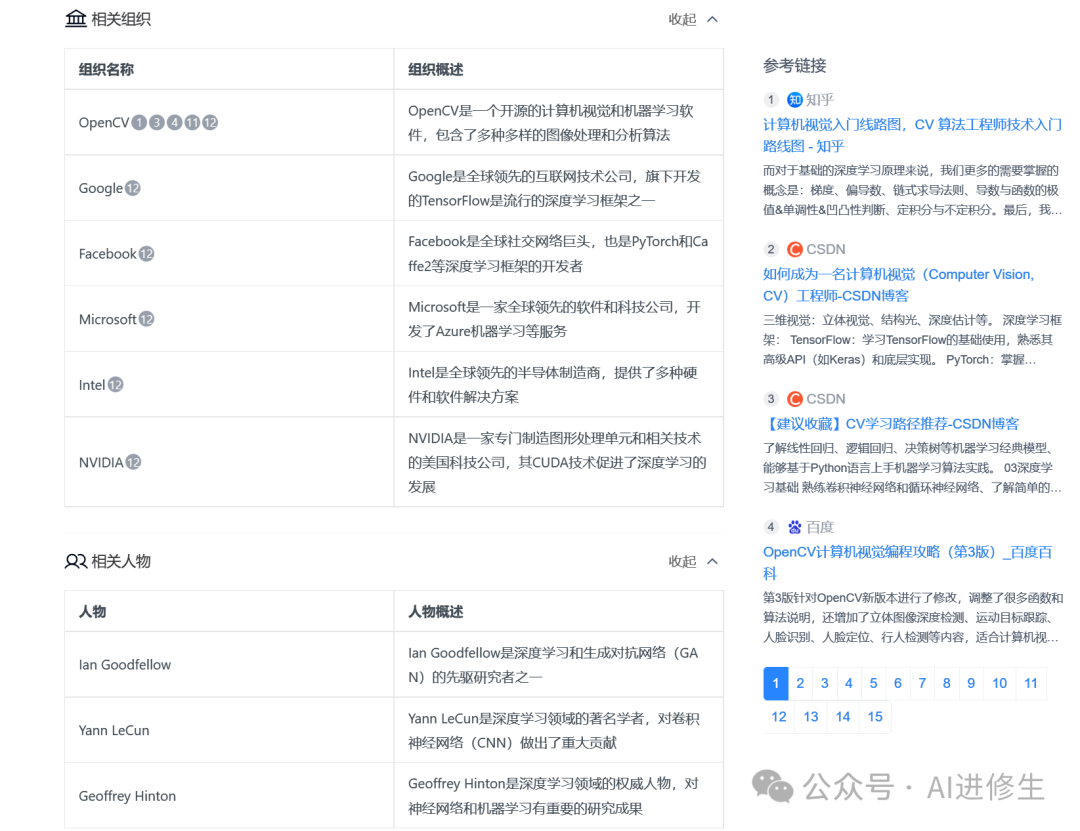Click the 参考链接 heading
This screenshot has width=1080, height=831.
(794, 66)
